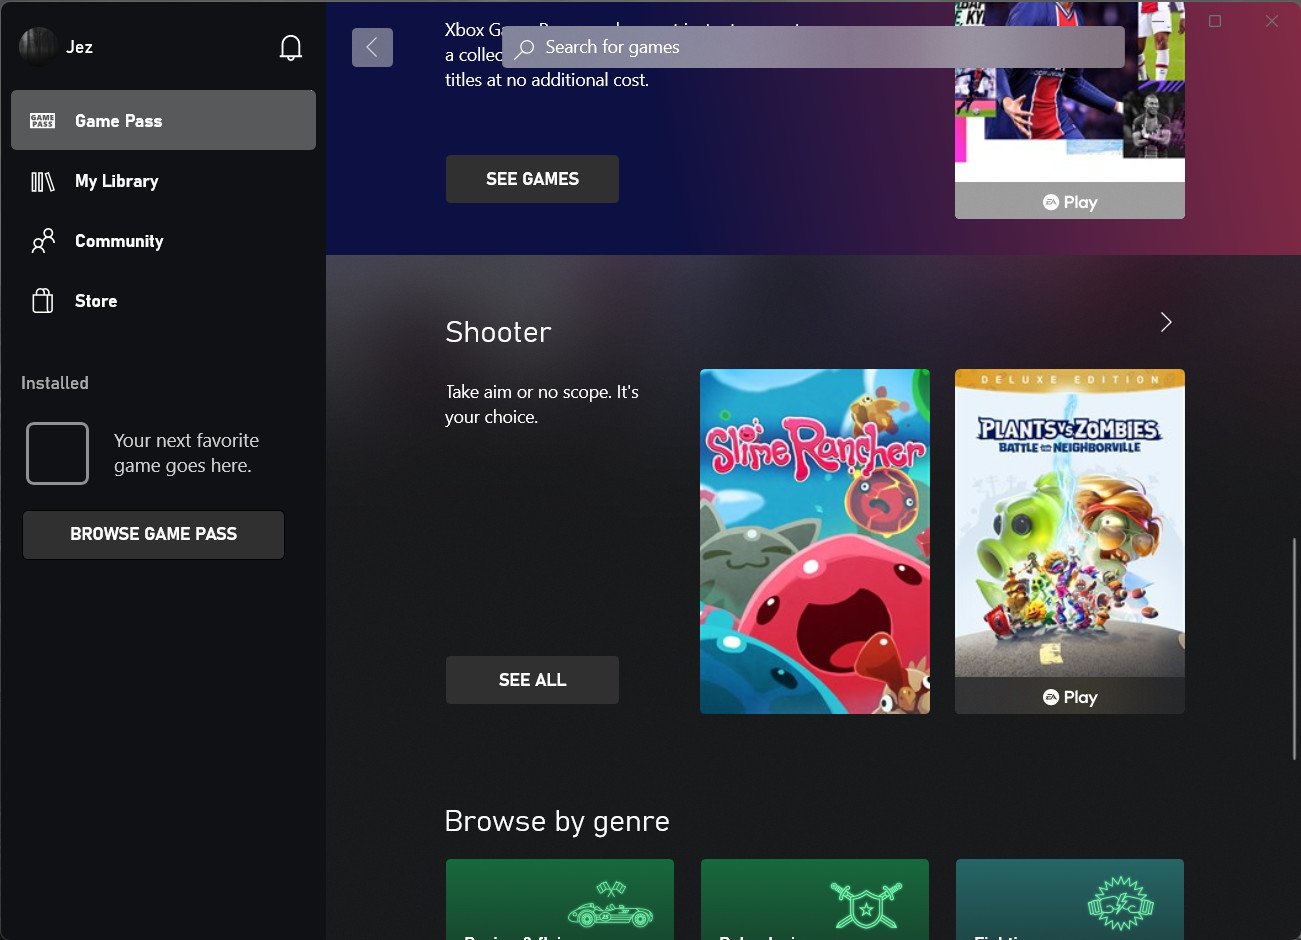Viewport: 1301px width, 940px height.
Task: Click the Browse by genre heading
Action: click(557, 821)
